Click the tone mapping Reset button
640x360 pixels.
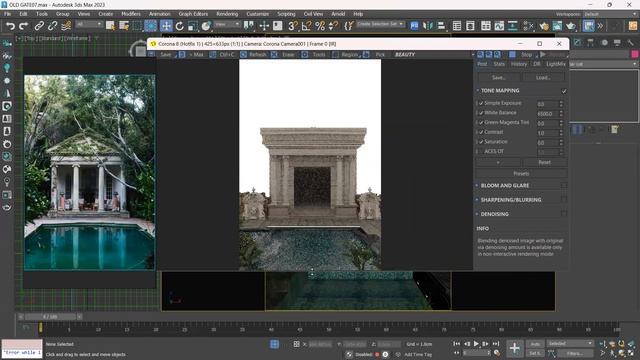pyautogui.click(x=544, y=162)
